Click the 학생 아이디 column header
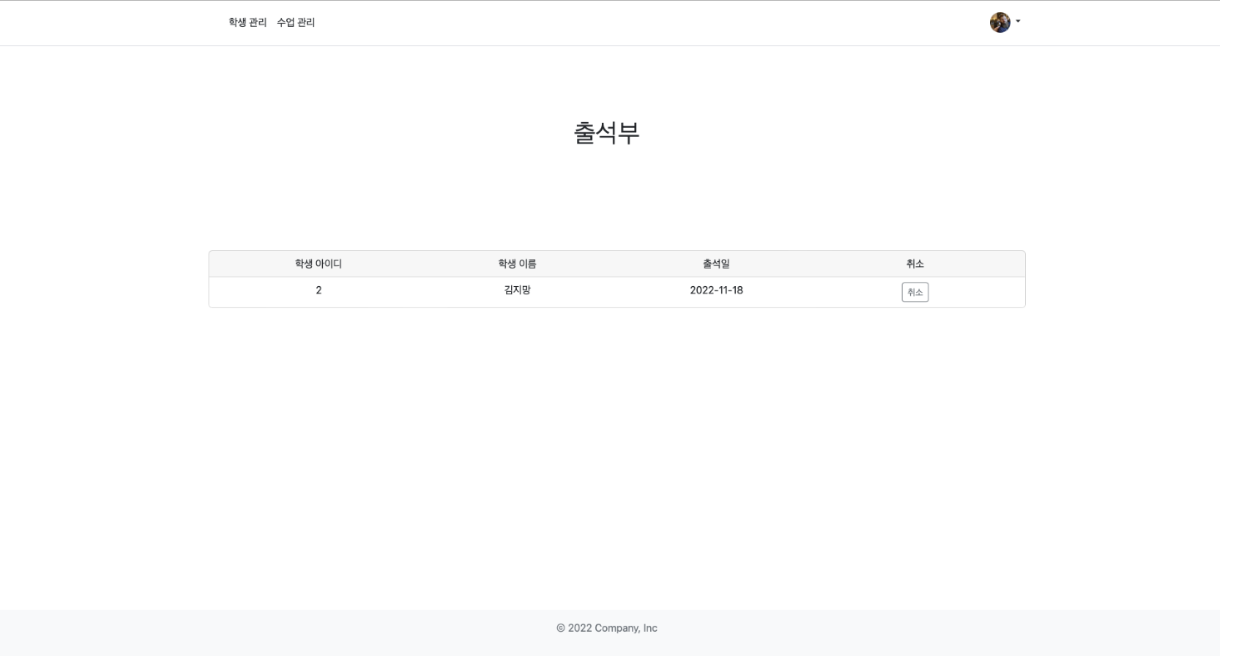Viewport: 1234px width, 660px height. click(x=318, y=264)
